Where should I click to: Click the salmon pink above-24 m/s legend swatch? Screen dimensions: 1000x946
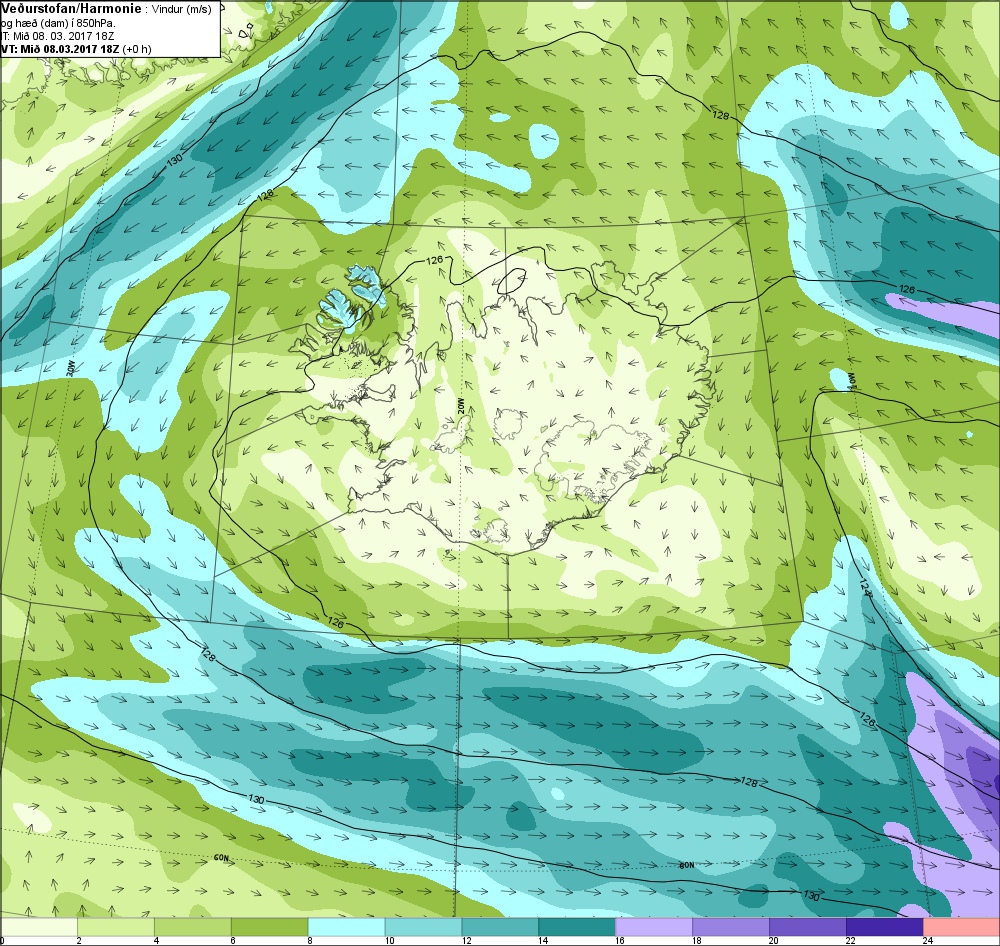click(962, 926)
